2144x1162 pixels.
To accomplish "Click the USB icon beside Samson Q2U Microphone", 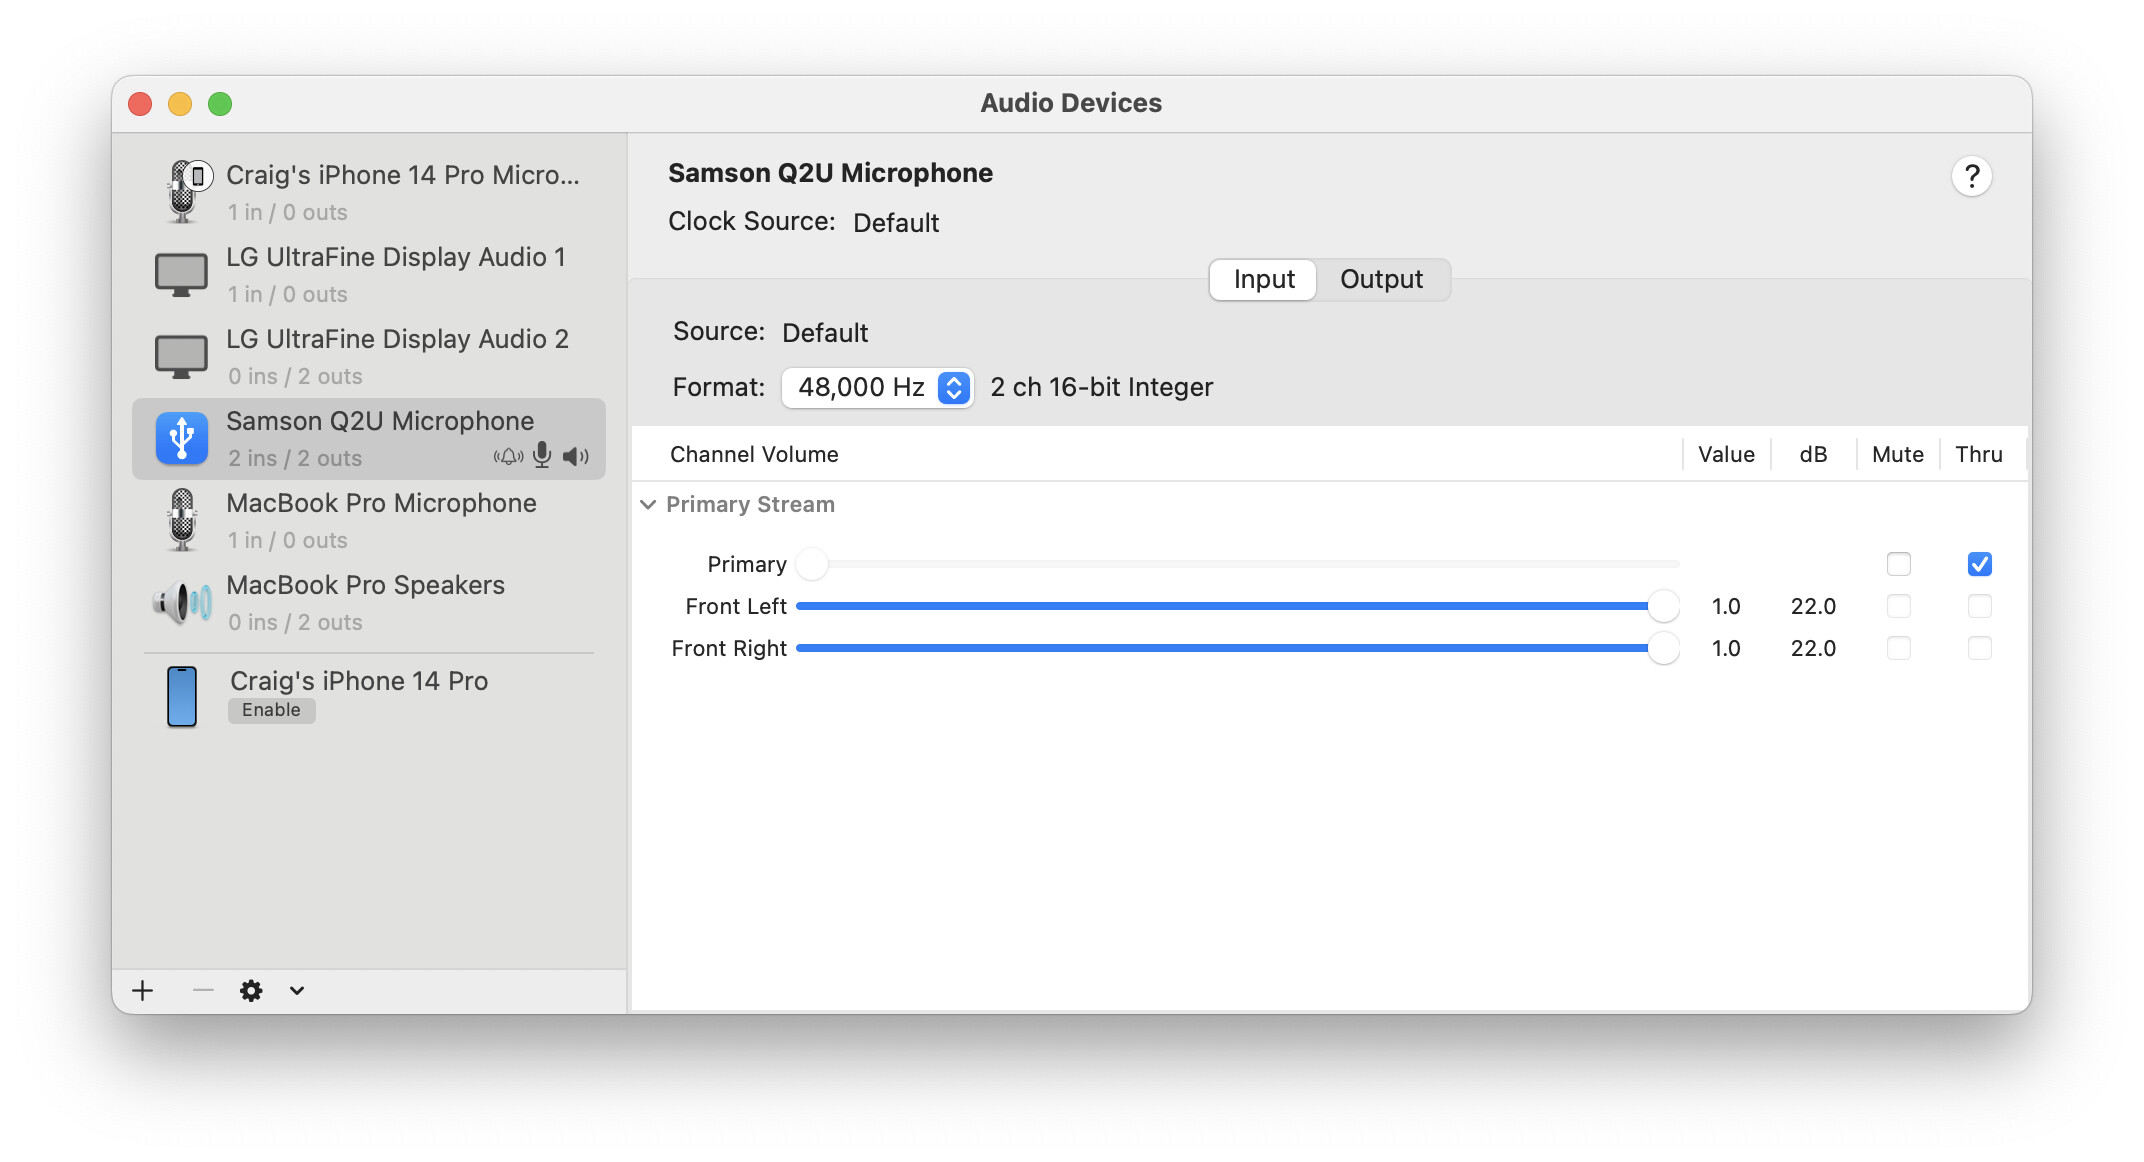I will [181, 437].
